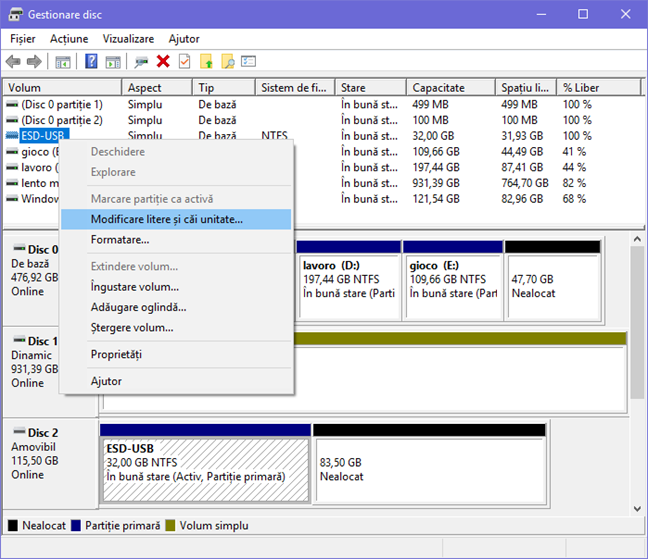Open the Fișier menu
The width and height of the screenshot is (648, 559).
(x=22, y=38)
